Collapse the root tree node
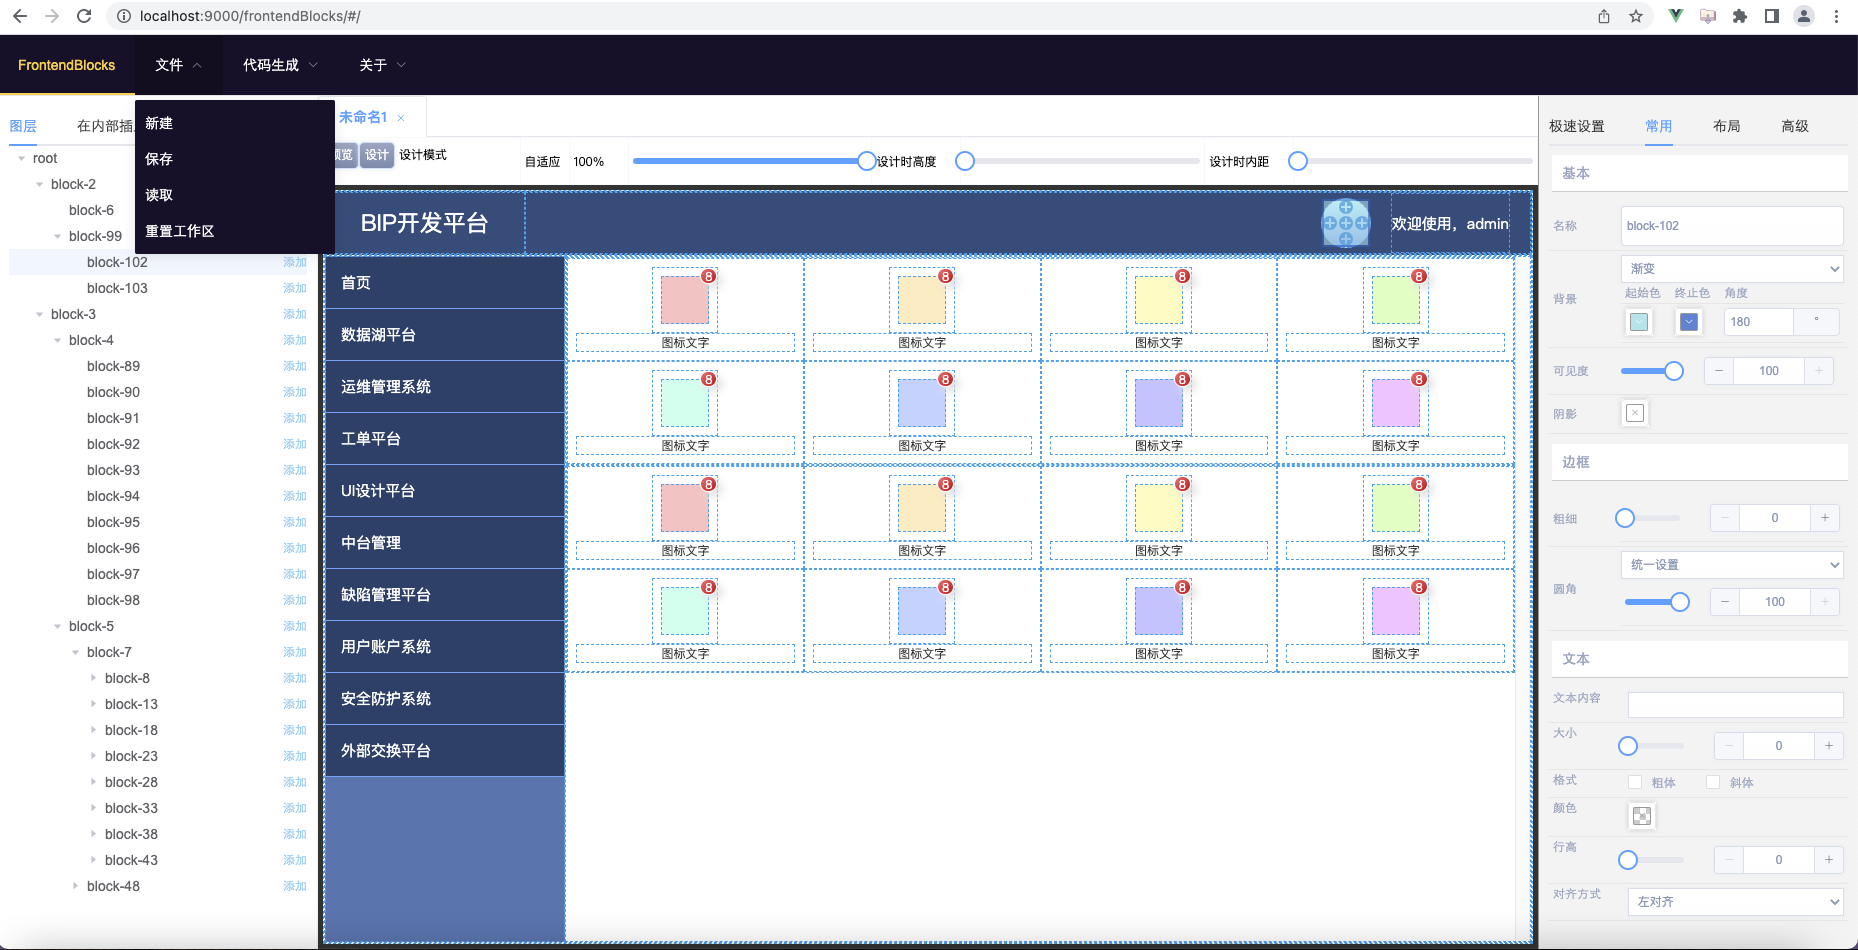Screen dimensions: 1858x950 pyautogui.click(x=21, y=158)
